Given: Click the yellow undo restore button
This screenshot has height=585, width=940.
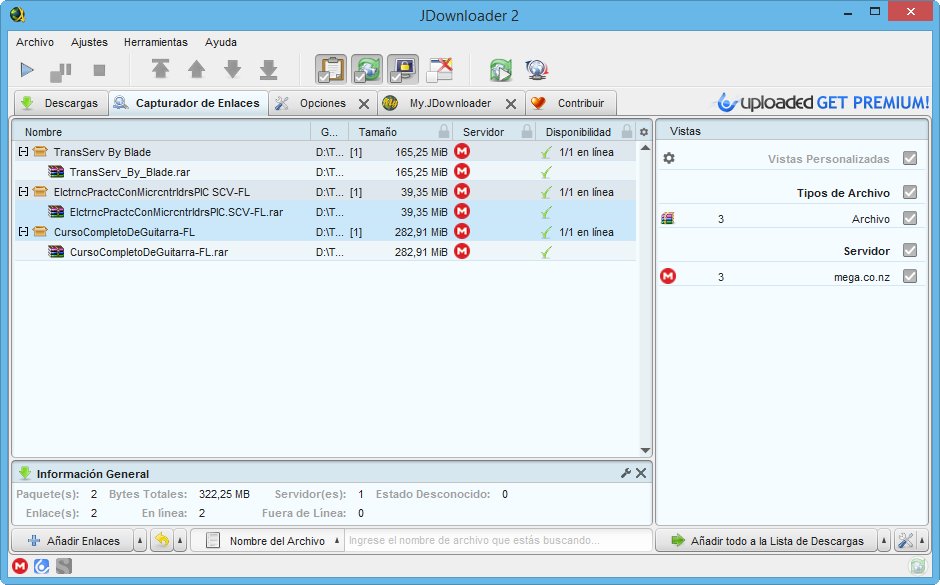Looking at the screenshot, I should pyautogui.click(x=162, y=541).
